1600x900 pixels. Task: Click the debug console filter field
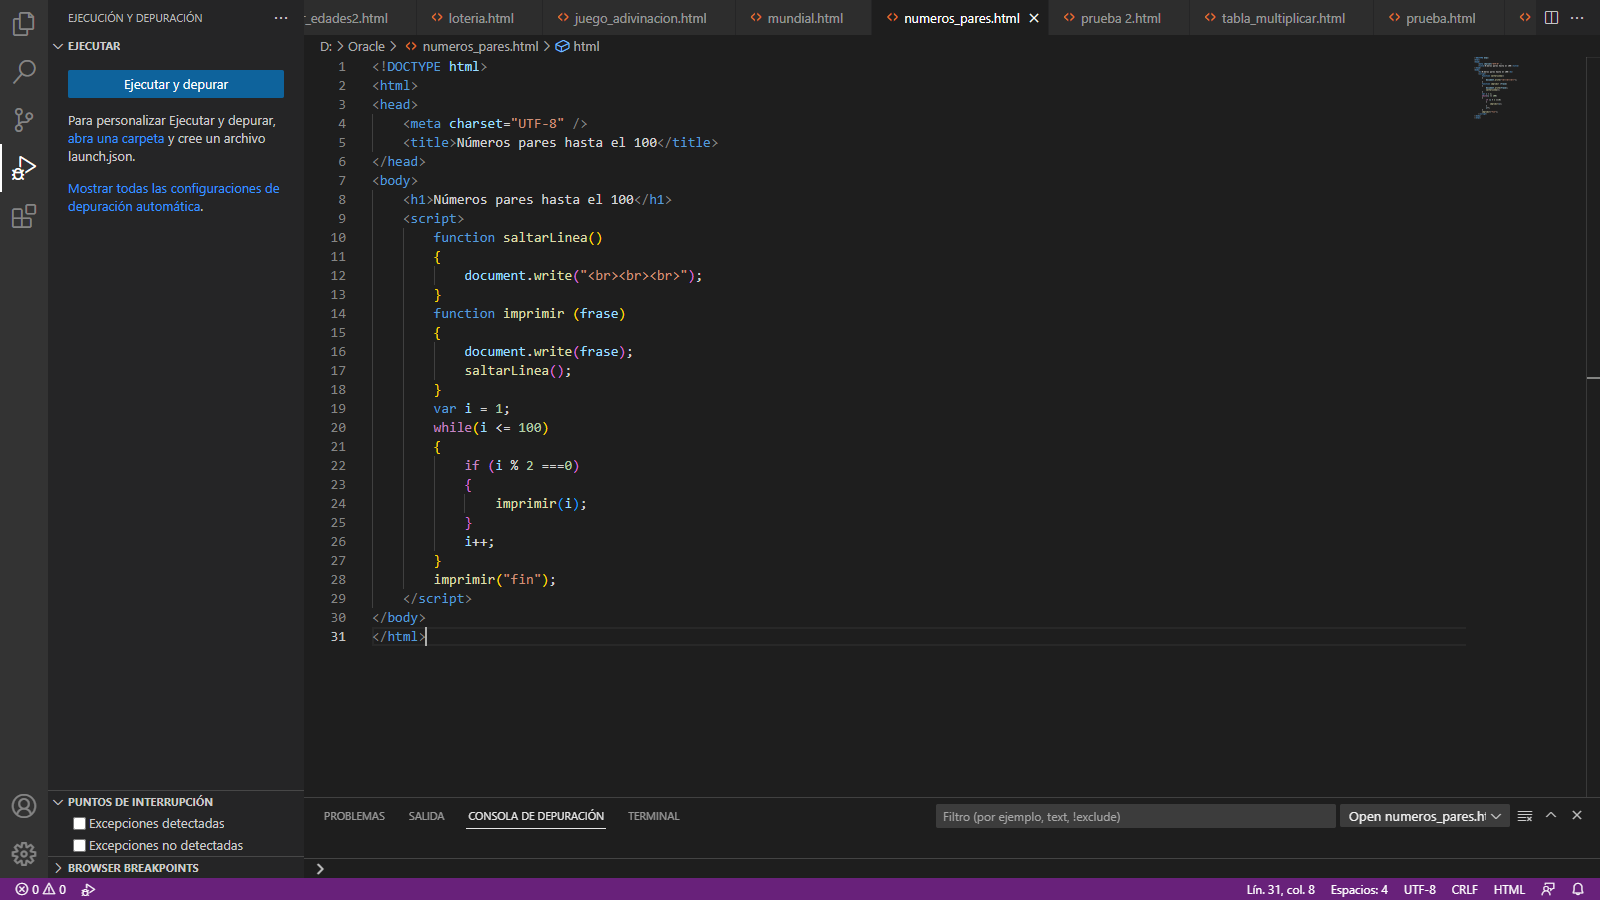pos(1135,816)
